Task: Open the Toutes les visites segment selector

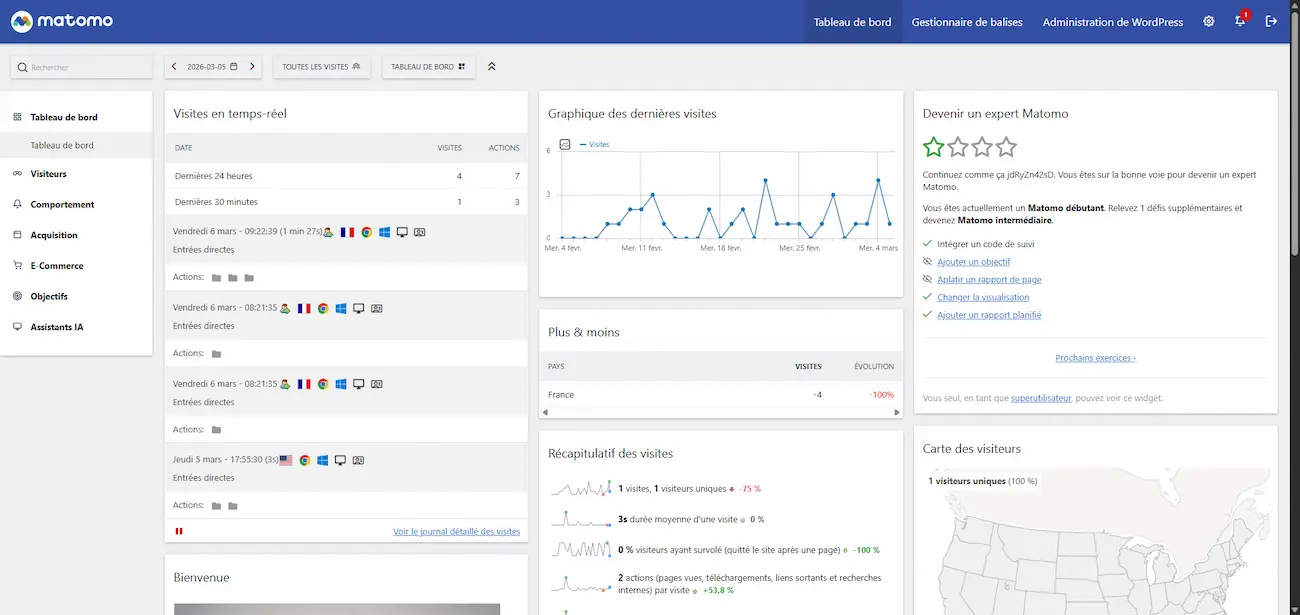Action: [x=321, y=66]
